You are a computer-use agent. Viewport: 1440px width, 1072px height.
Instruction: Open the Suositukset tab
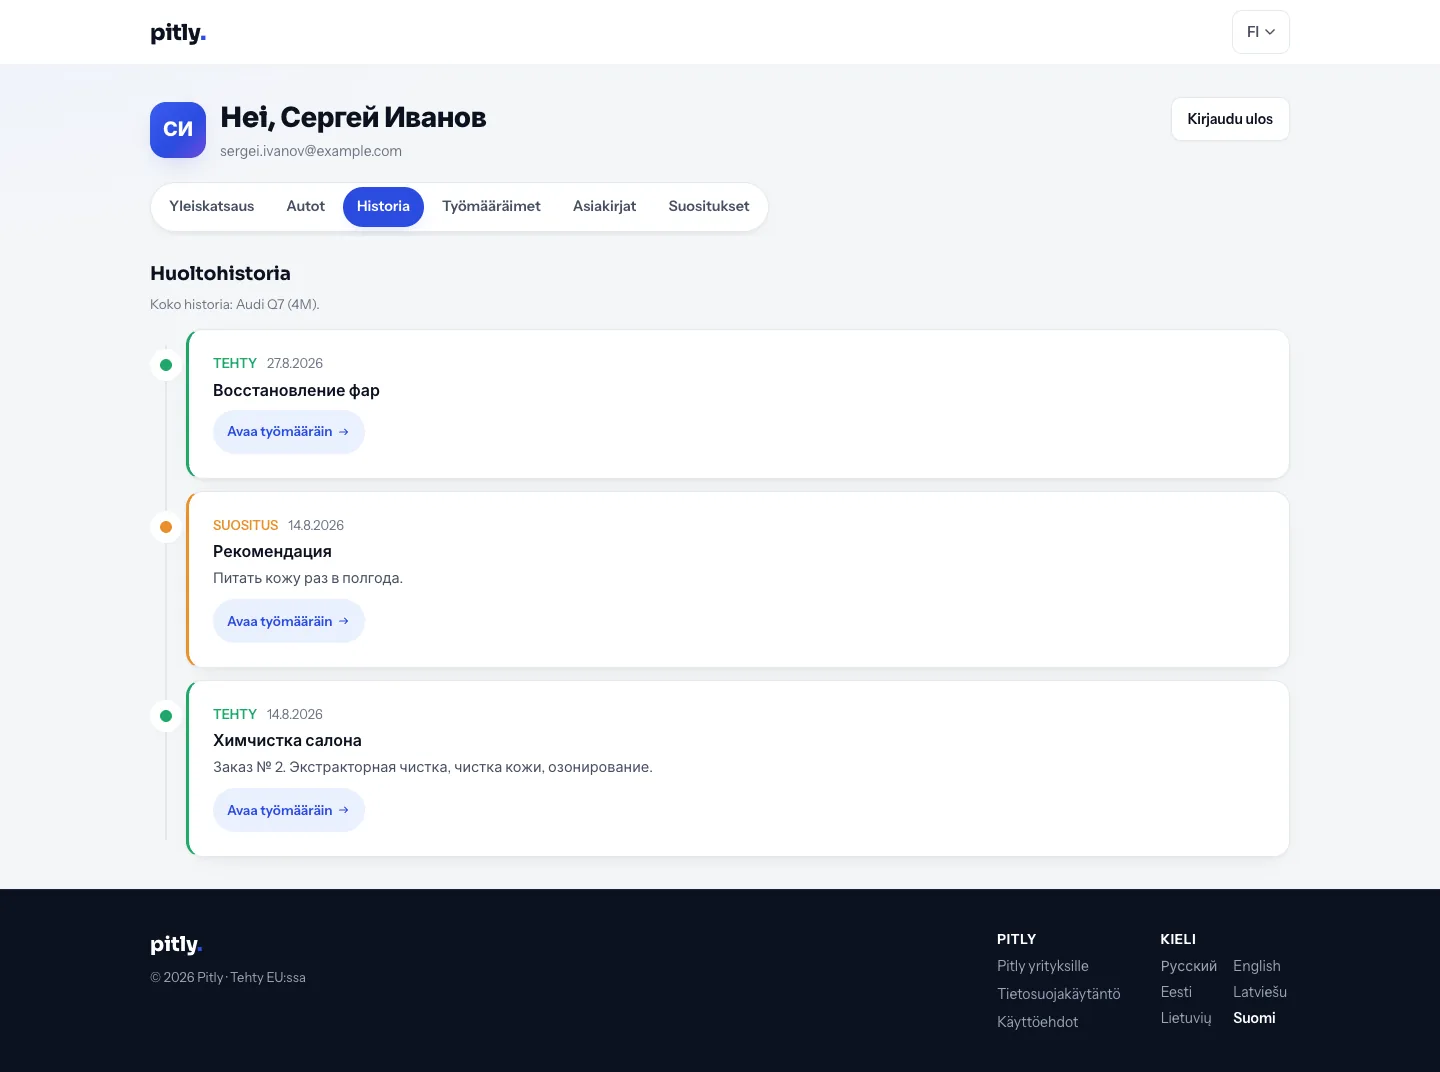[709, 206]
